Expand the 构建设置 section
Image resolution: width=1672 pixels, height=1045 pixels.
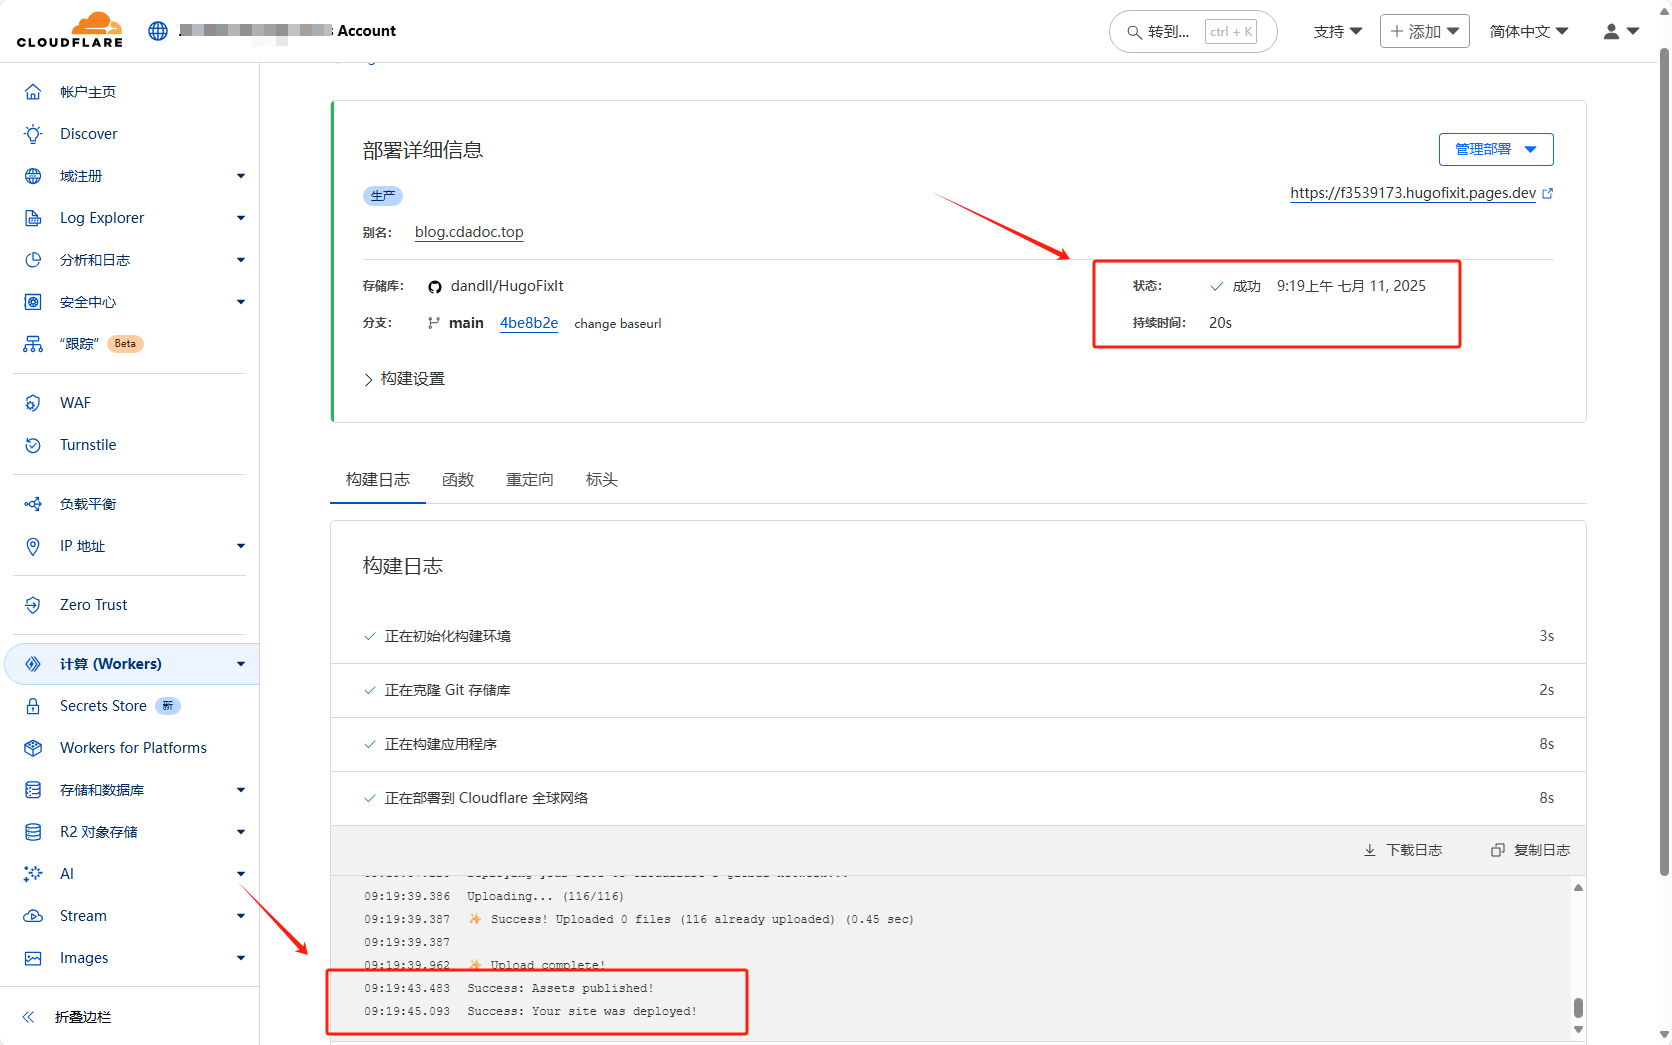(x=405, y=379)
